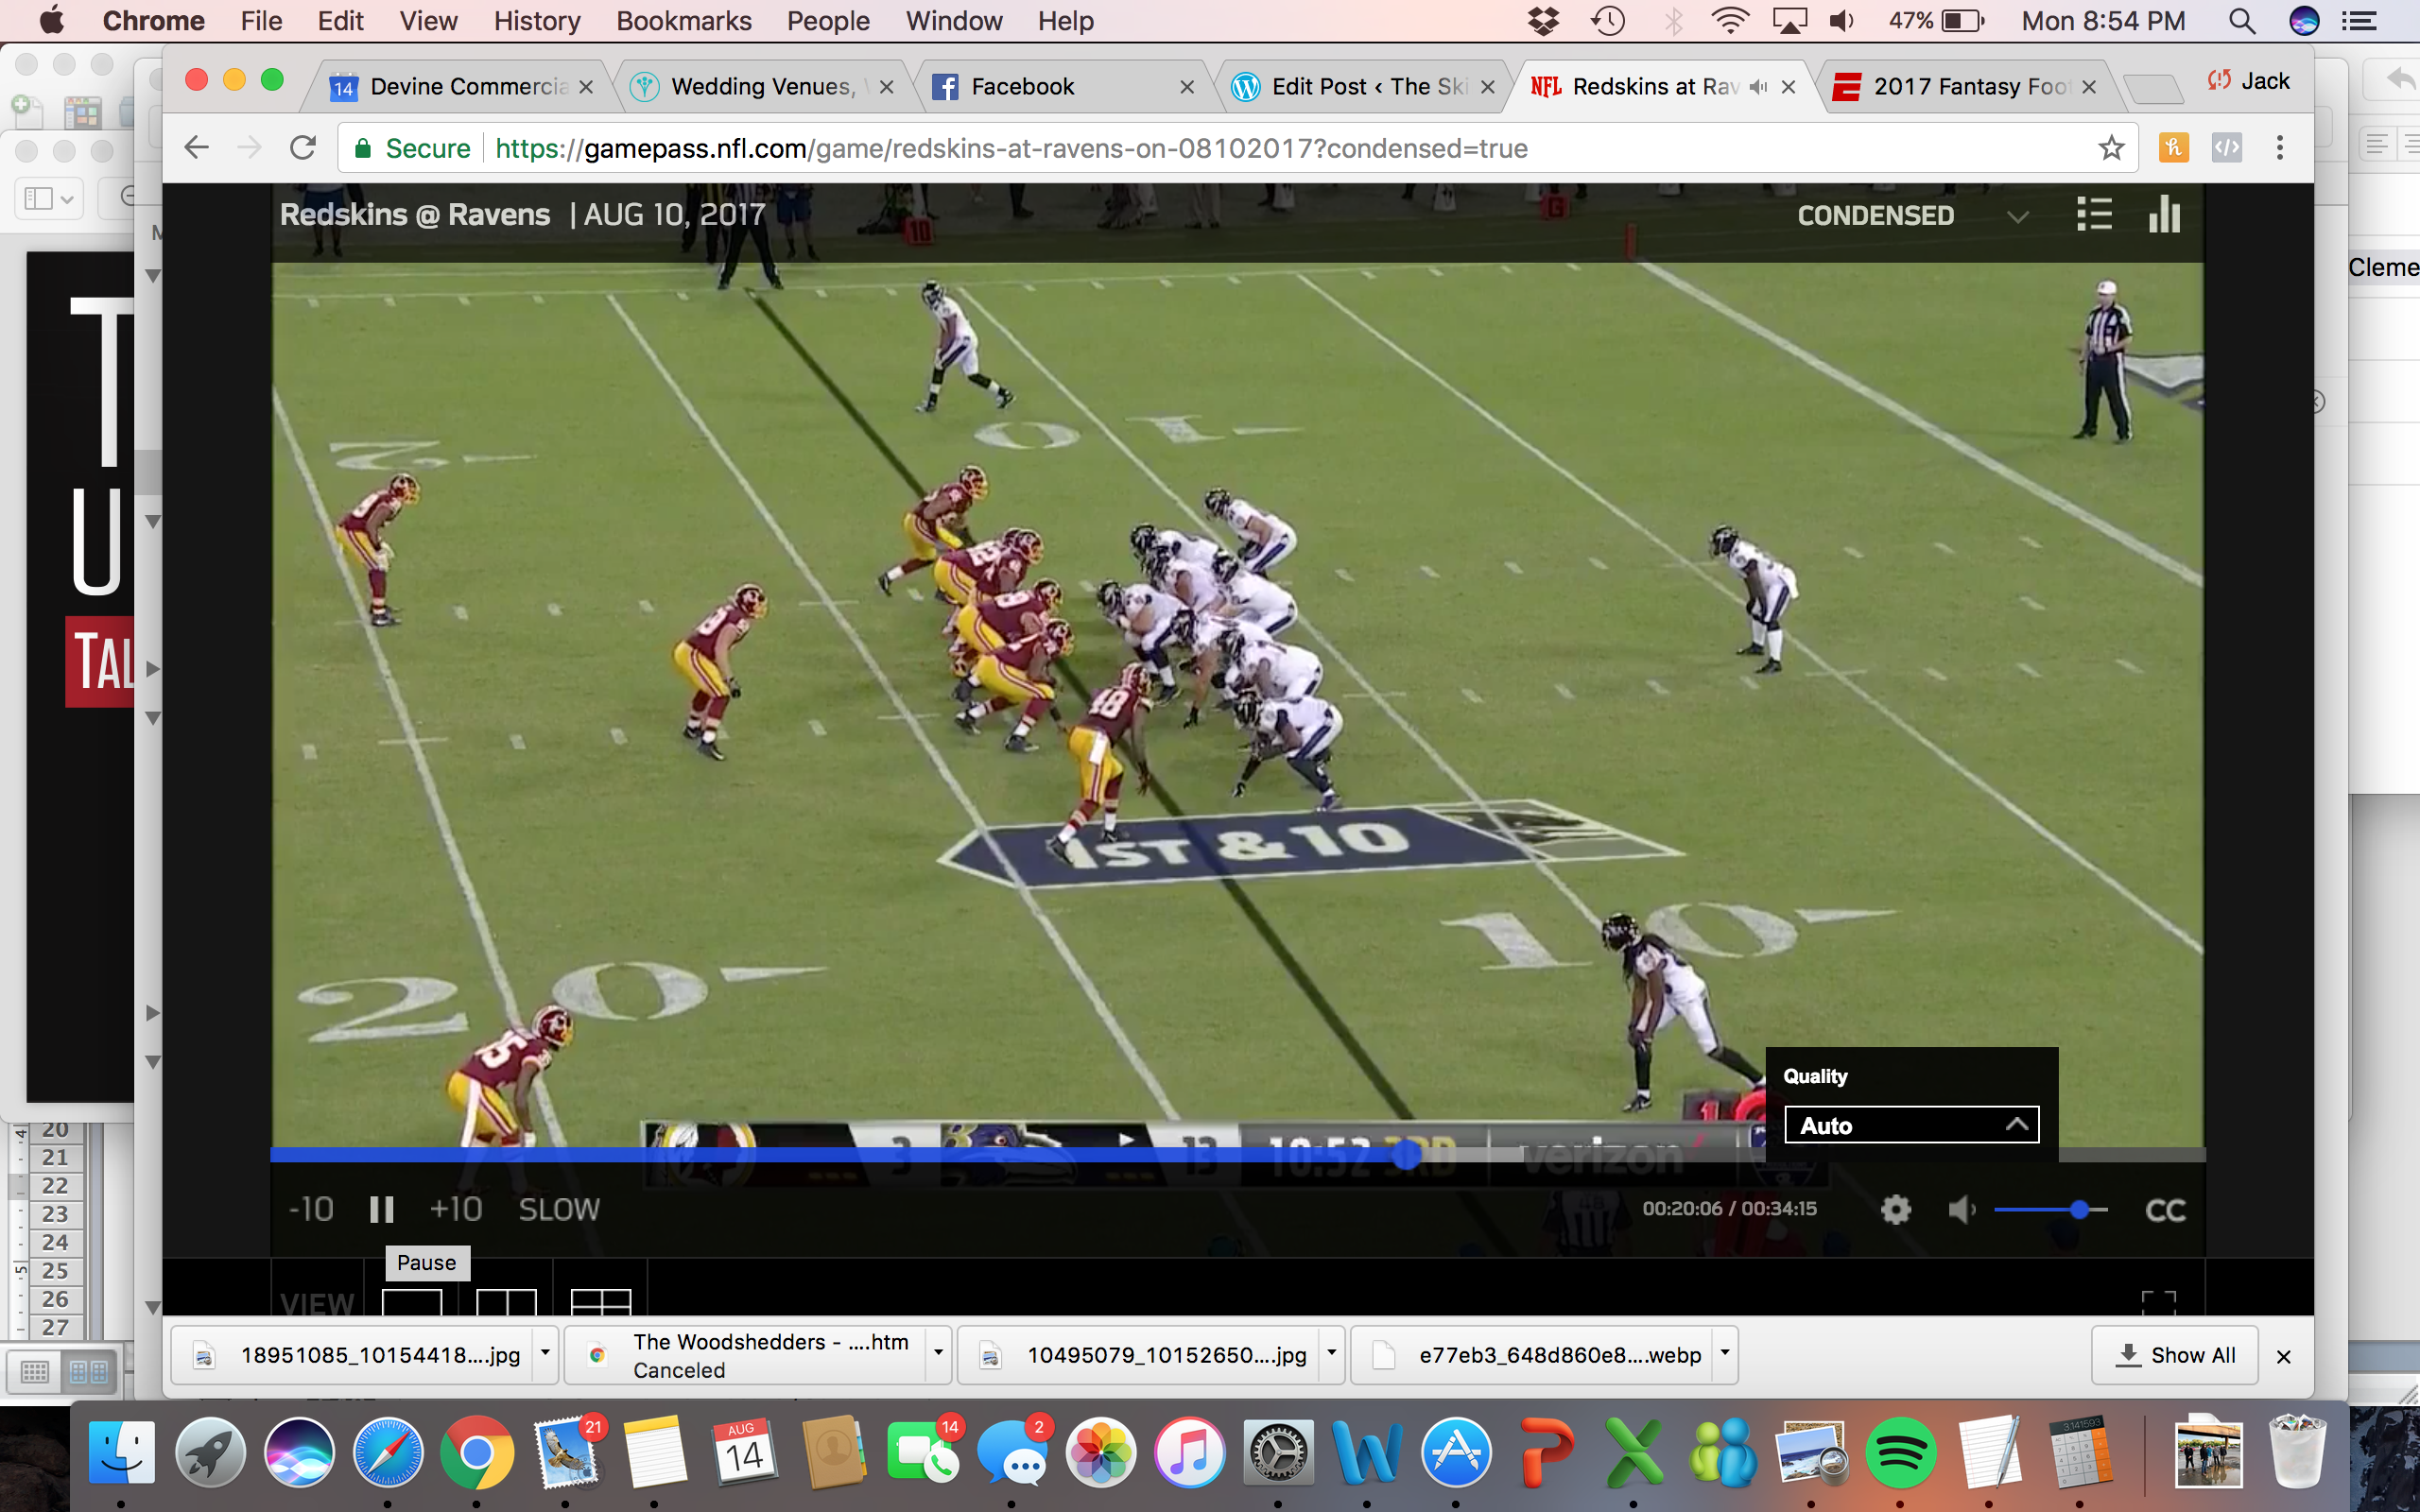The image size is (2420, 1512).
Task: Reload the Game Pass page
Action: pos(303,149)
